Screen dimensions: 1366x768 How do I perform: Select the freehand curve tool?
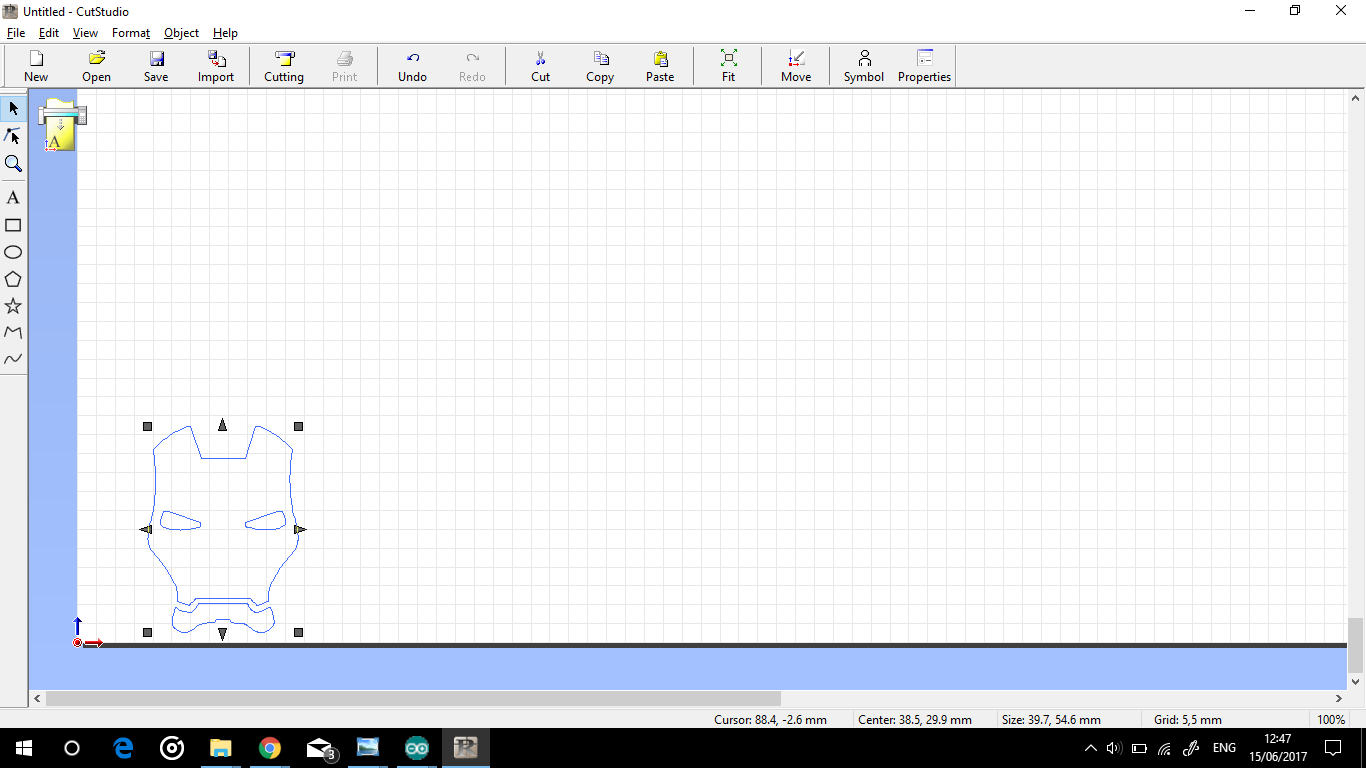click(x=13, y=359)
